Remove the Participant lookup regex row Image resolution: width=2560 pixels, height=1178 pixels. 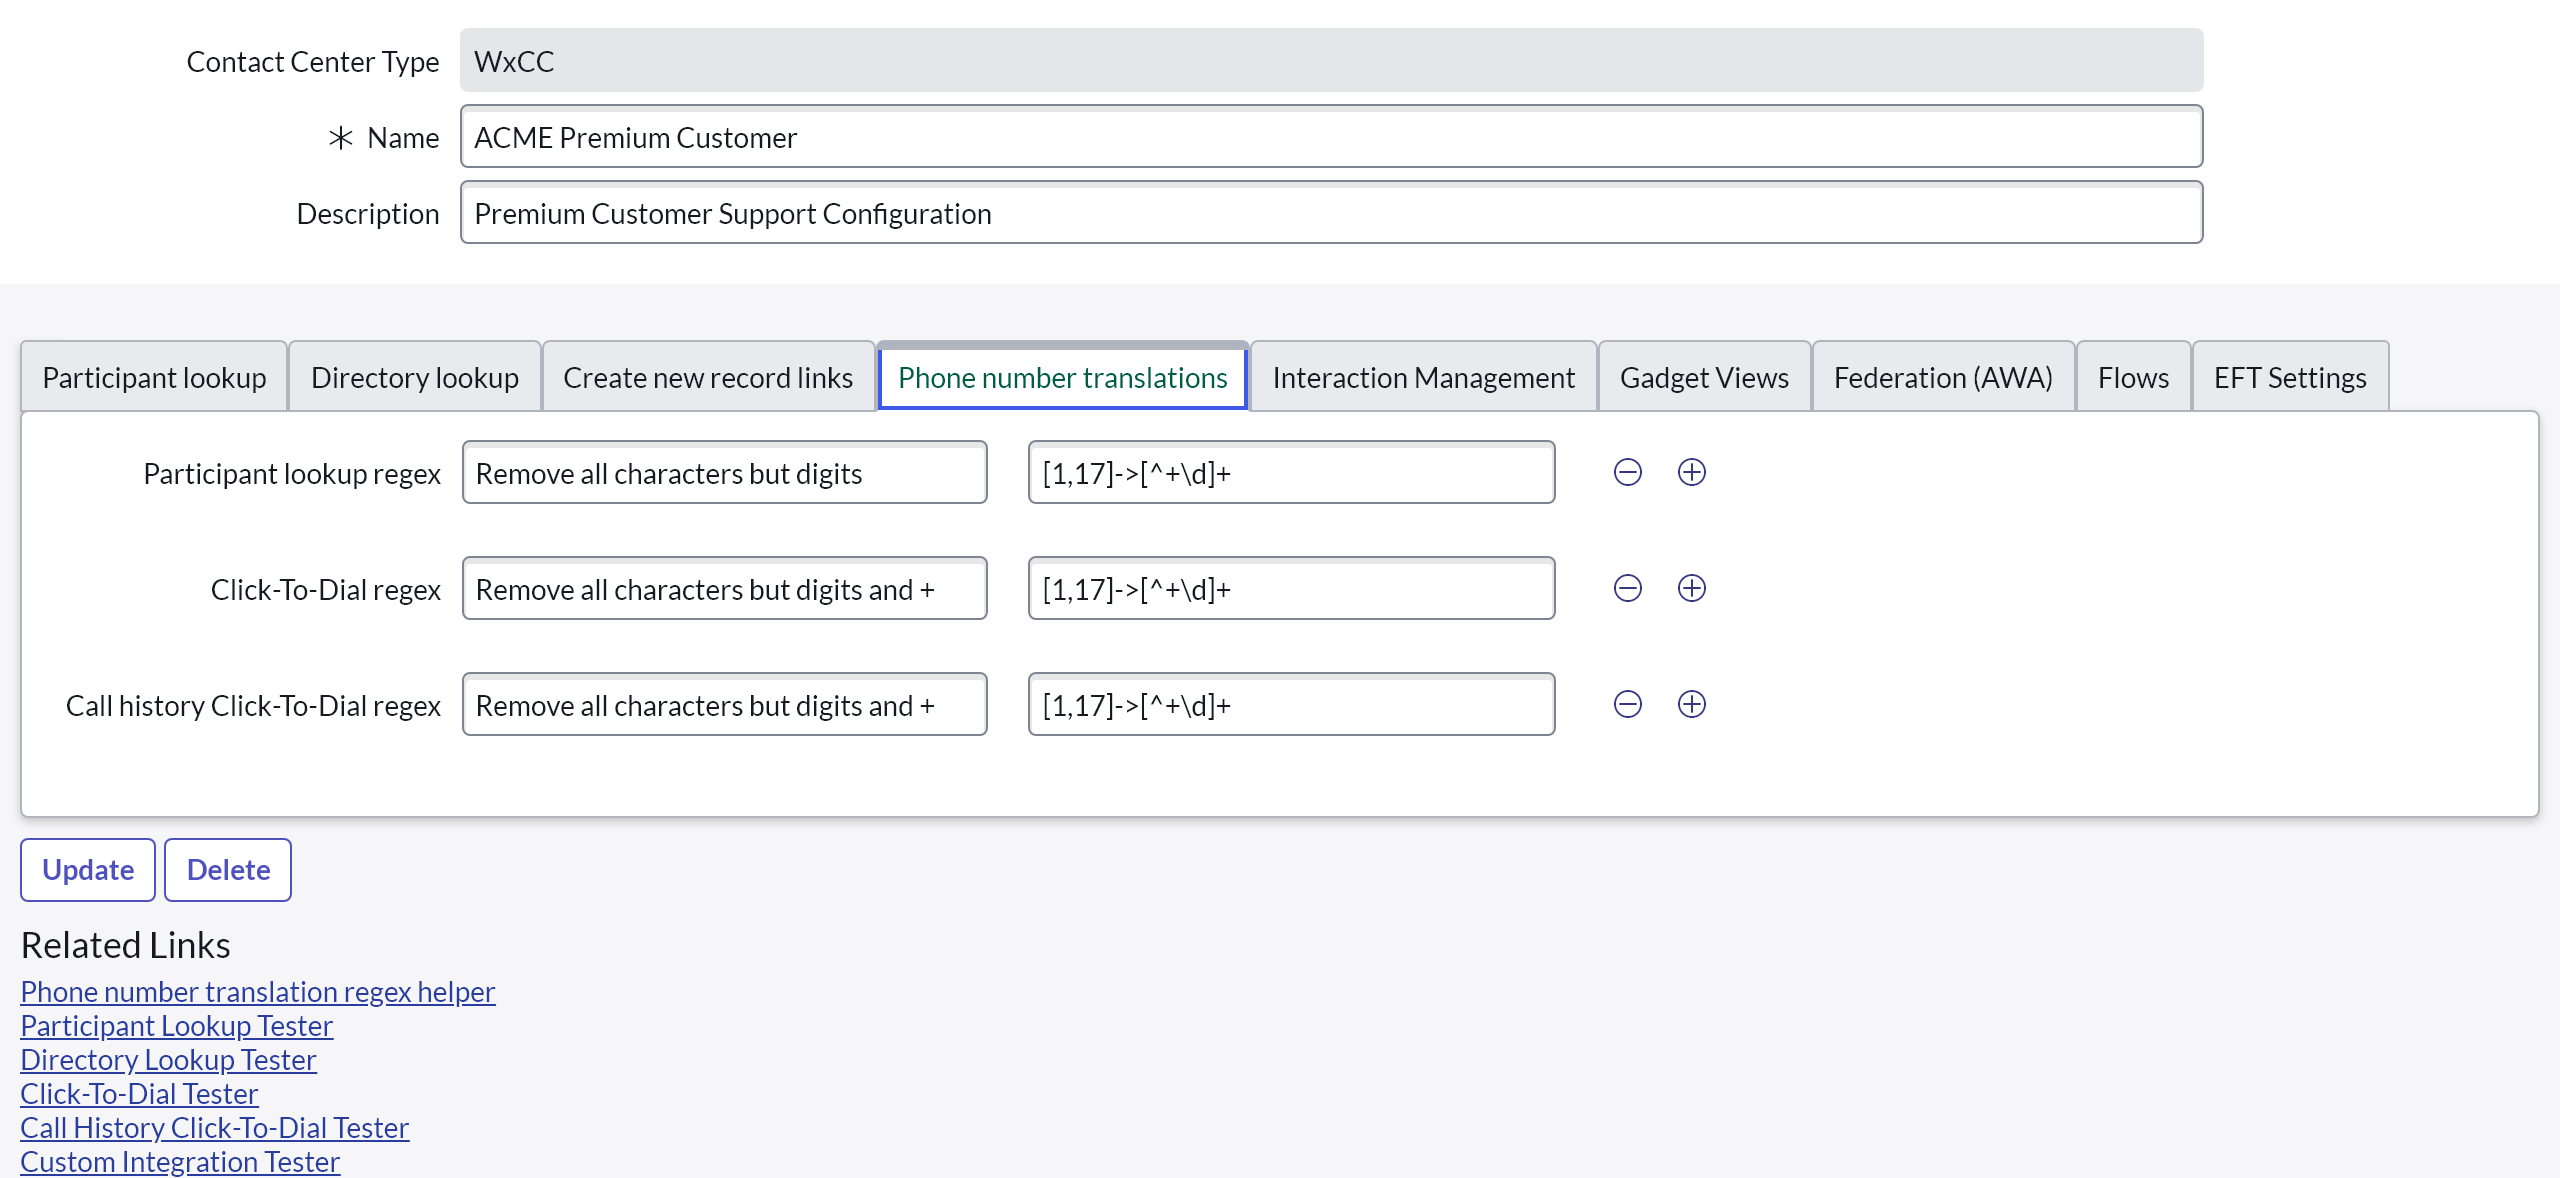pos(1627,472)
